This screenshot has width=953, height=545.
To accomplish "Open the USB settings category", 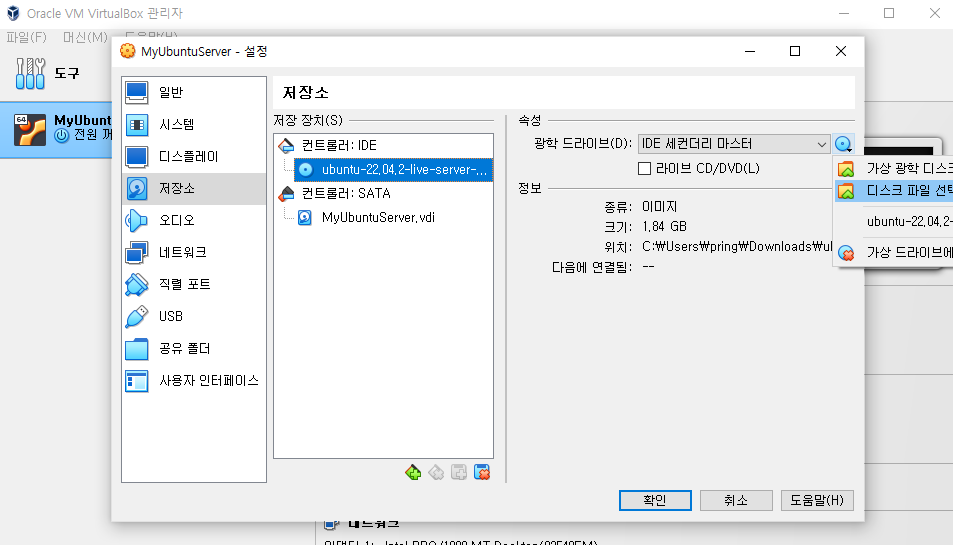I will coord(193,317).
